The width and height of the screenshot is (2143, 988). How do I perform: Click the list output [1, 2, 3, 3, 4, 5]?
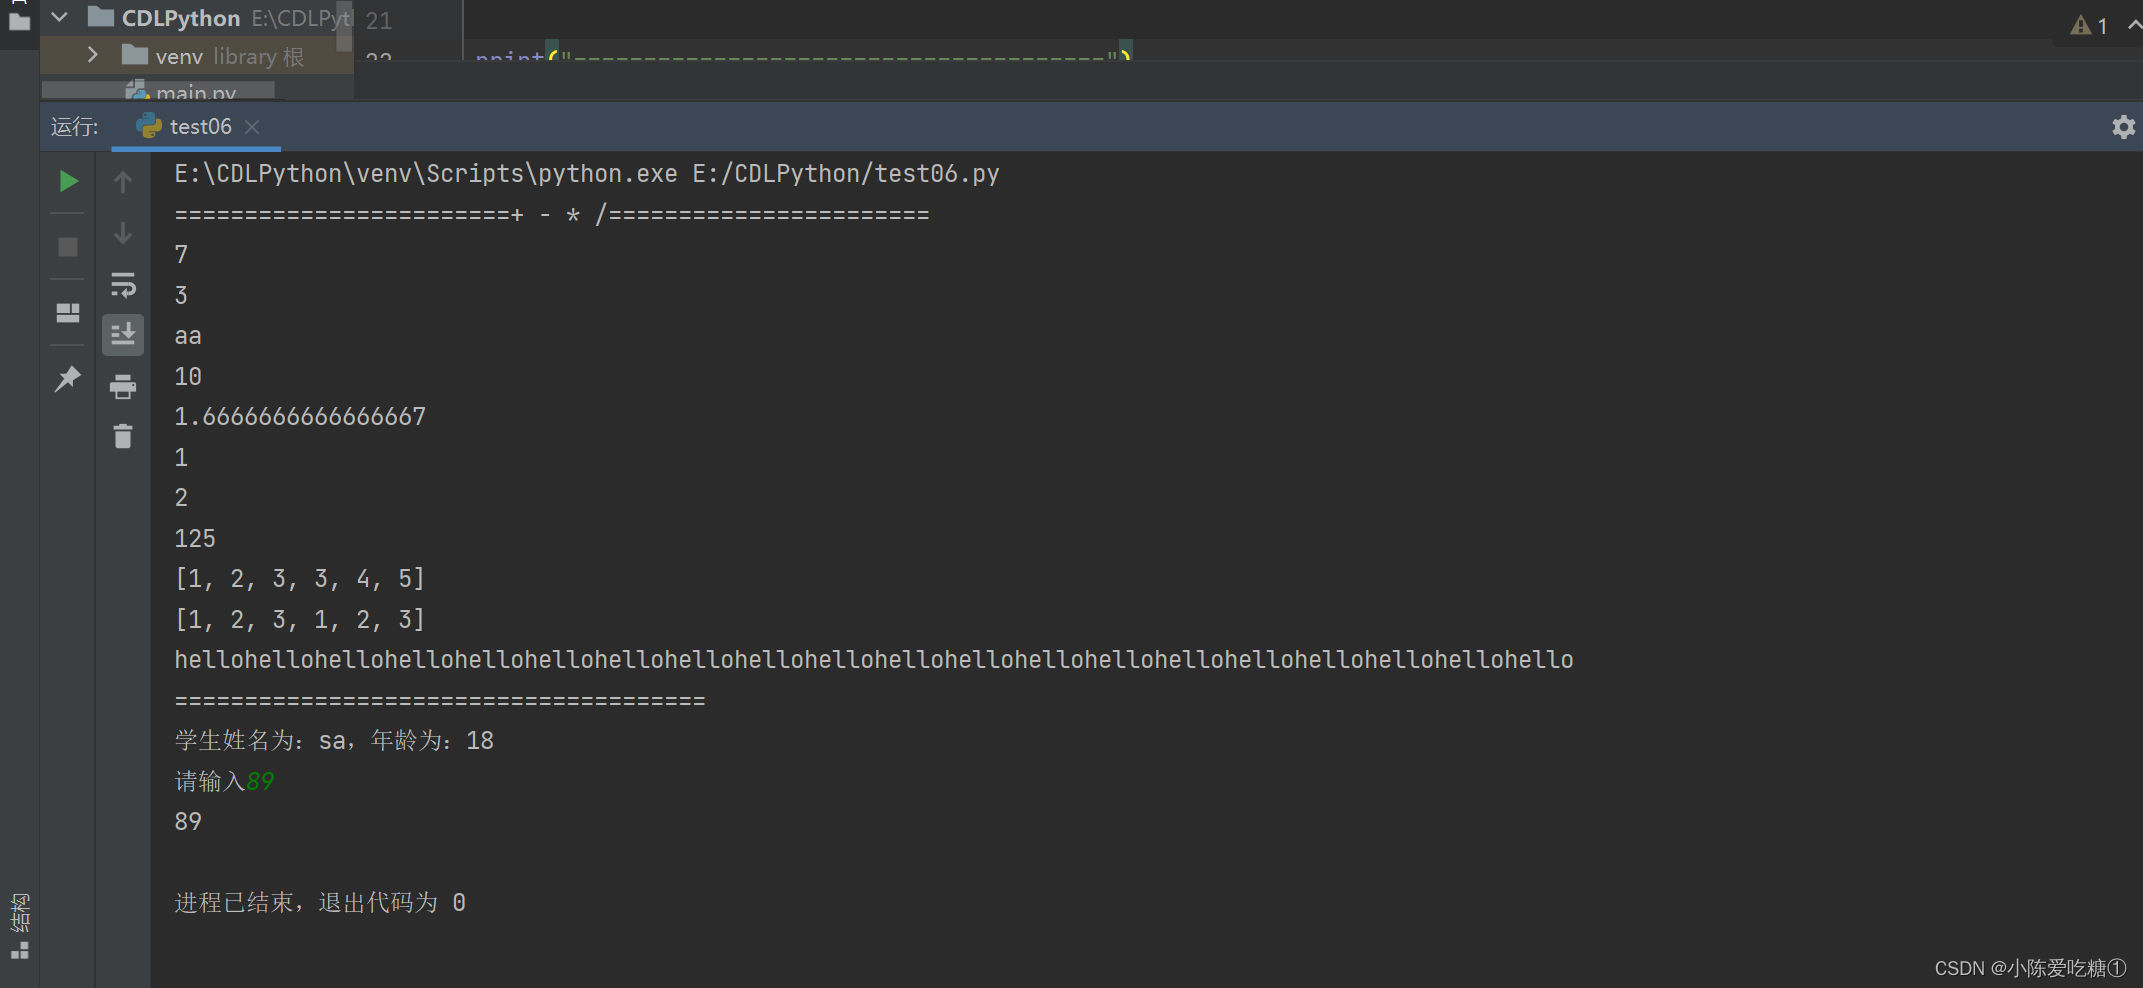pos(300,579)
